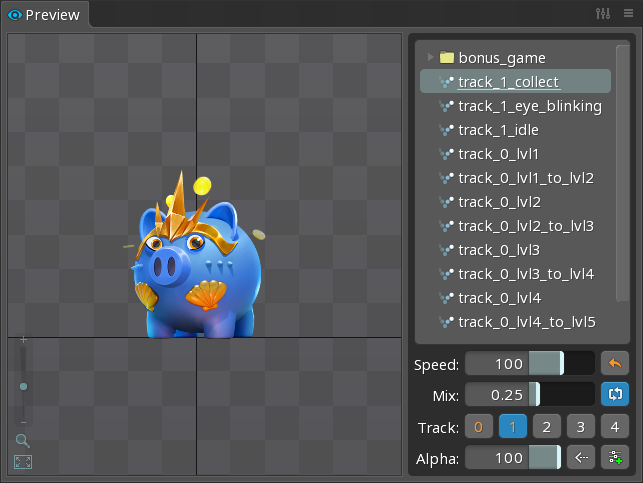Select track 0 button
This screenshot has width=643, height=483.
(x=478, y=427)
